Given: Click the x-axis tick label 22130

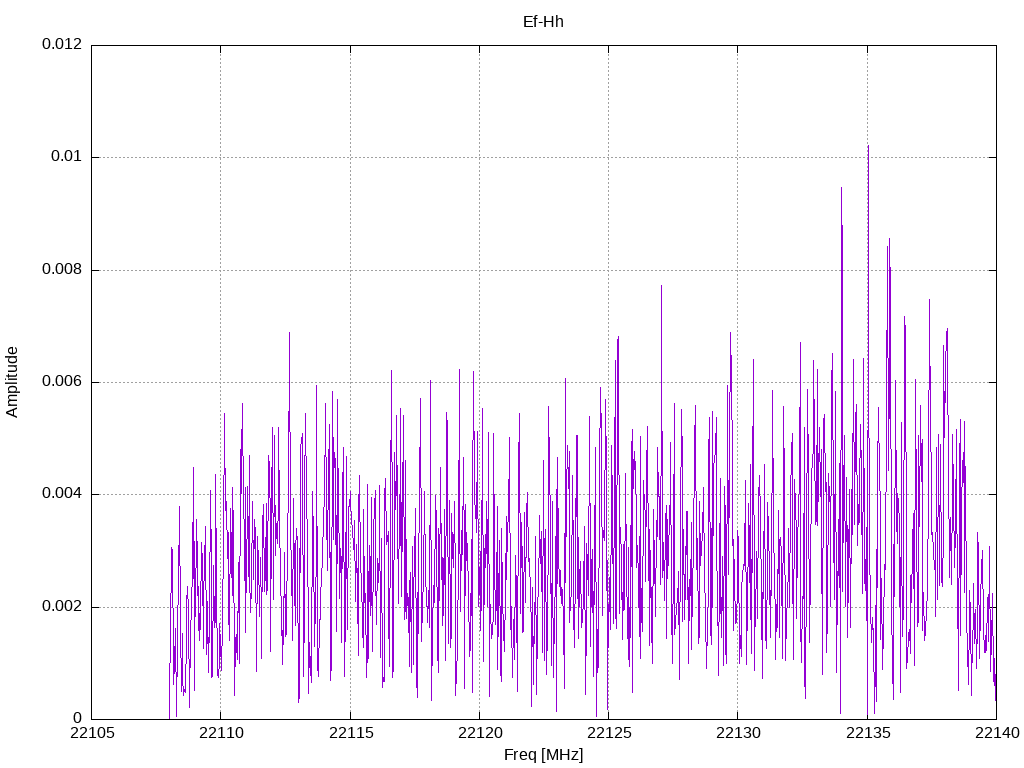Looking at the screenshot, I should click(x=739, y=733).
